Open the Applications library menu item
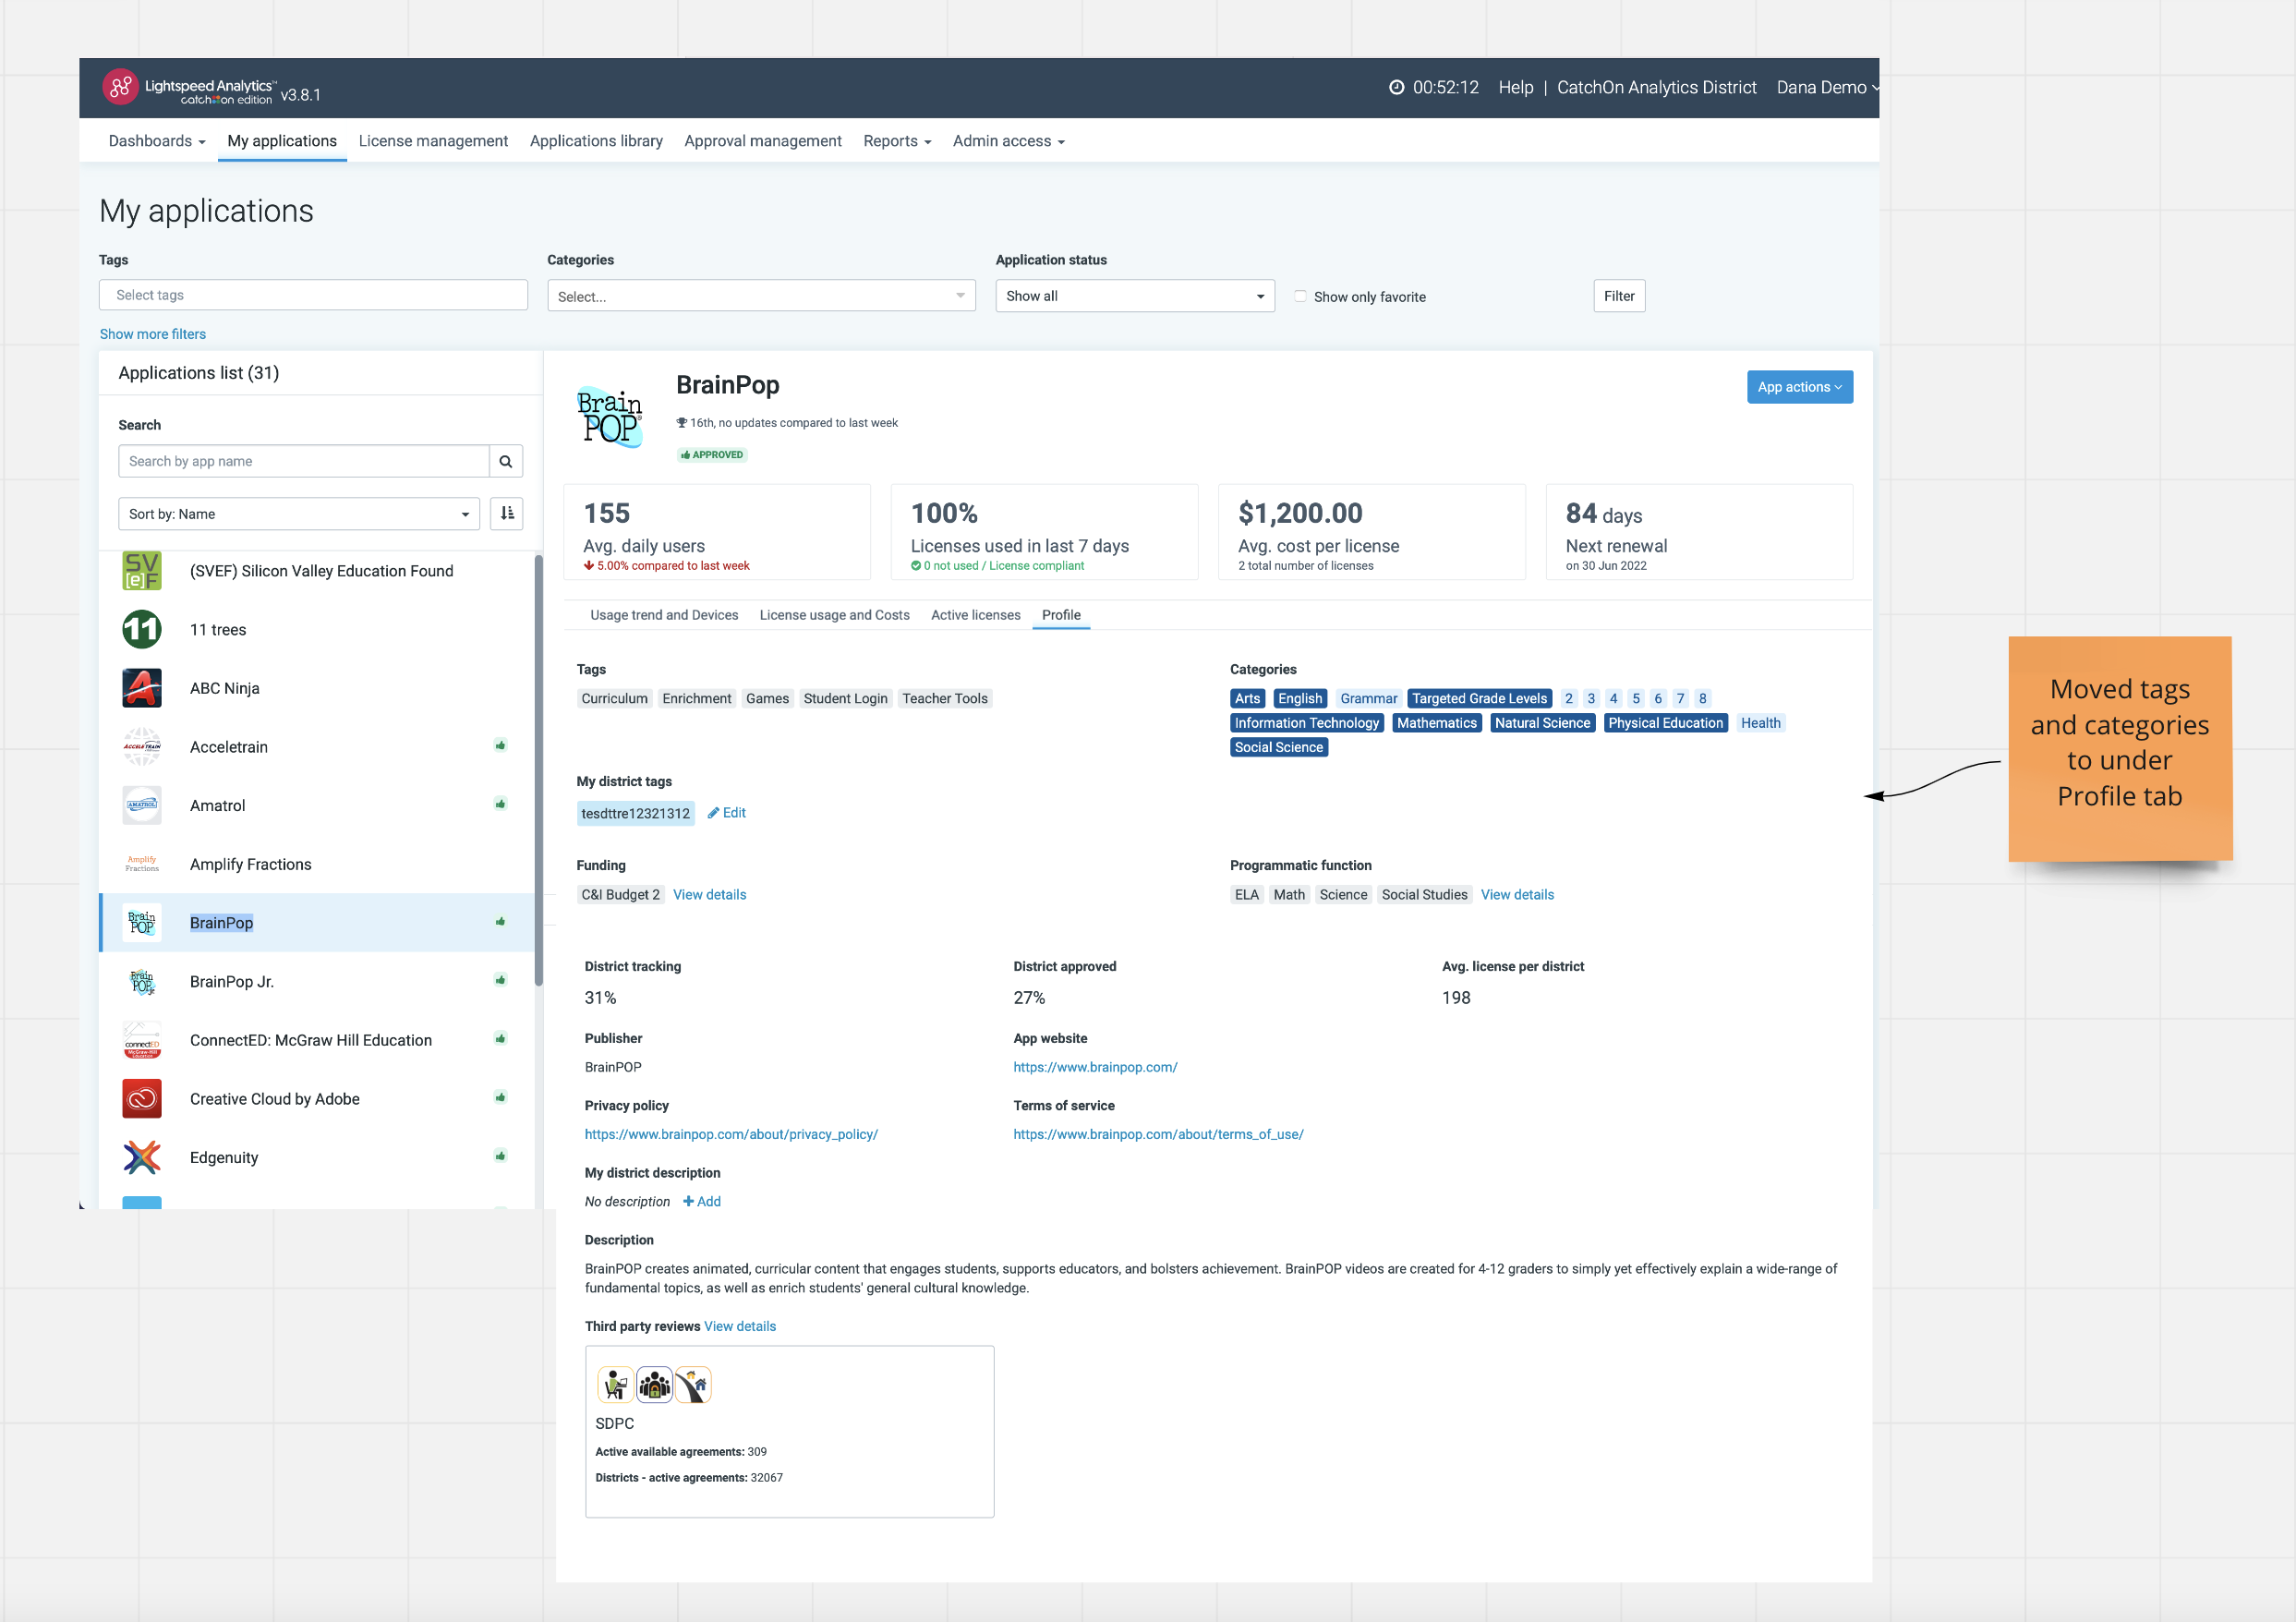This screenshot has height=1622, width=2296. click(x=596, y=141)
